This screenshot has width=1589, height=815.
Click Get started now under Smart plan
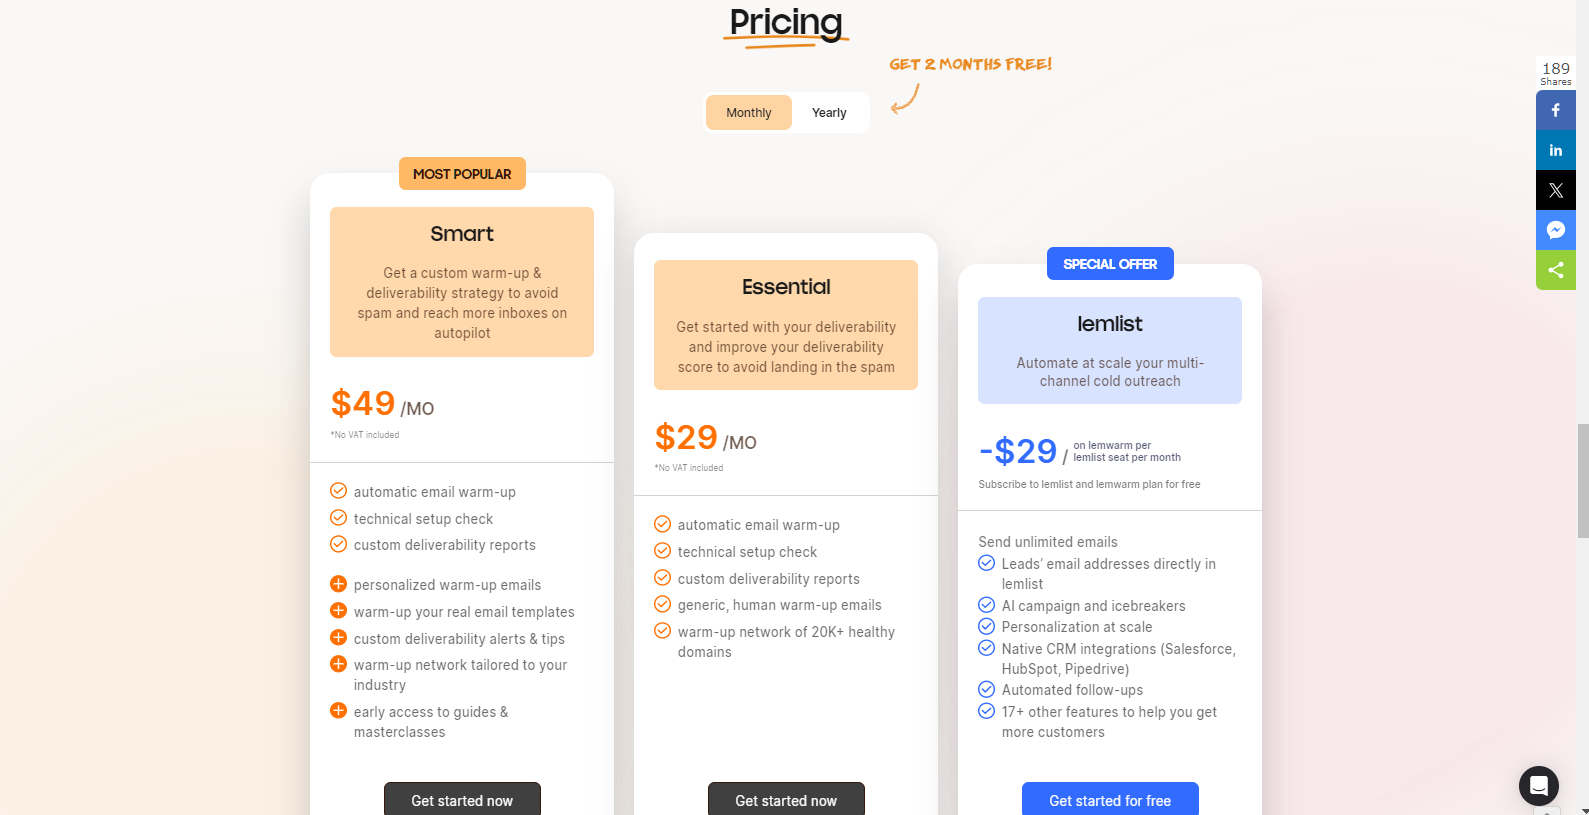(x=462, y=800)
